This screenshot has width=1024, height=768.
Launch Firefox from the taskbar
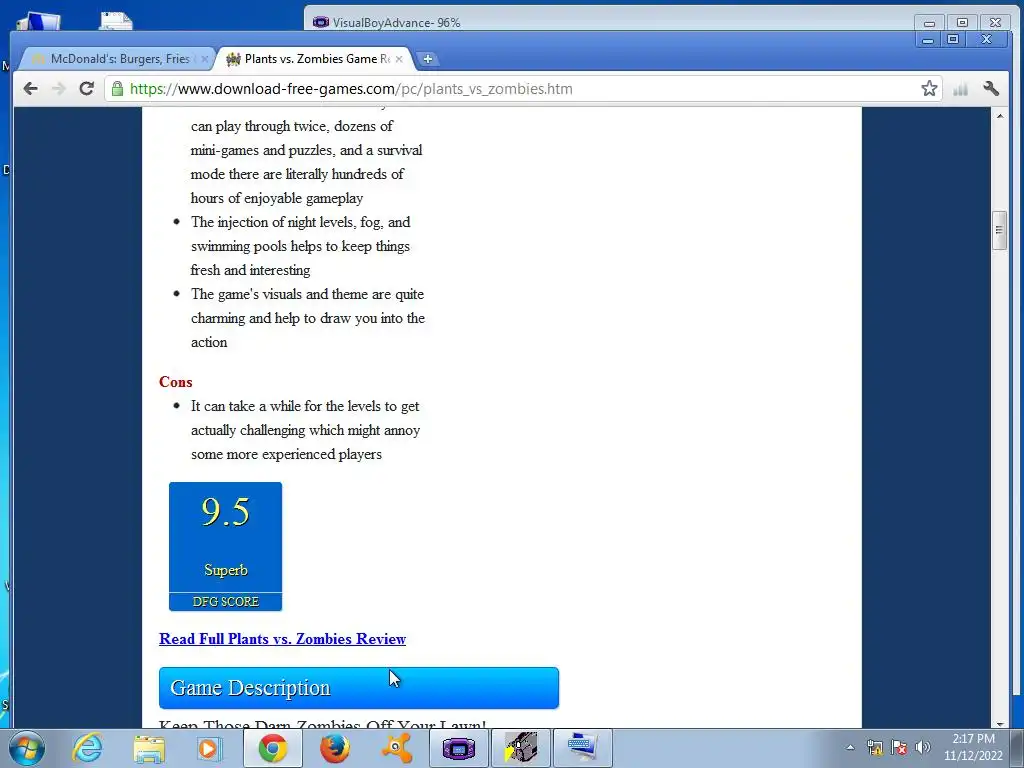[x=334, y=748]
